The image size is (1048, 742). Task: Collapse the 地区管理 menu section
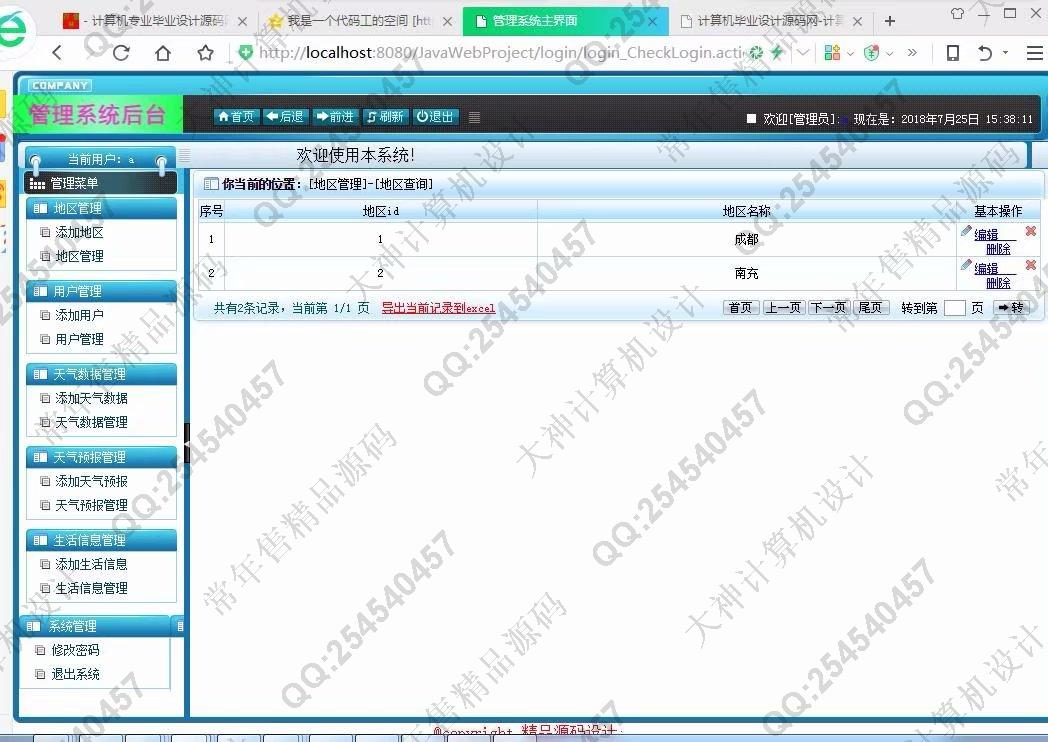[x=102, y=208]
